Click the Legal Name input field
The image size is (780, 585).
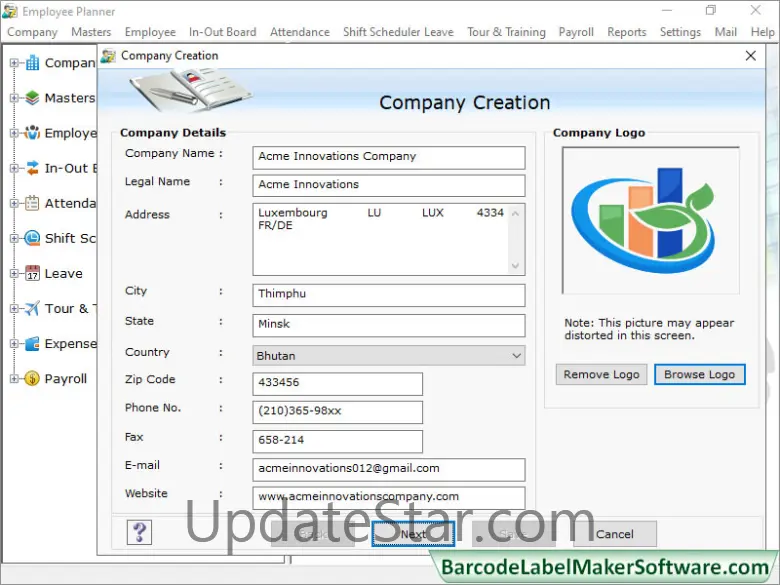[389, 185]
